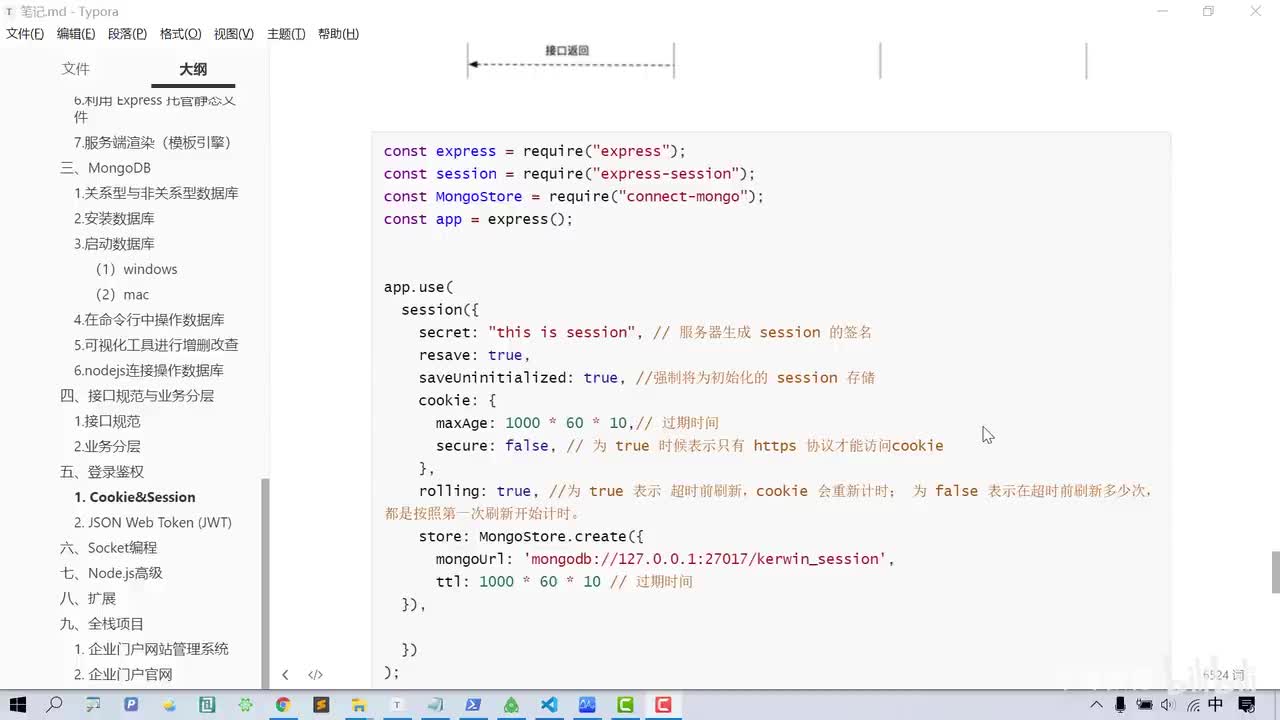Open the green gear app in taskbar
Viewport: 1280px width, 720px height.
pos(245,705)
